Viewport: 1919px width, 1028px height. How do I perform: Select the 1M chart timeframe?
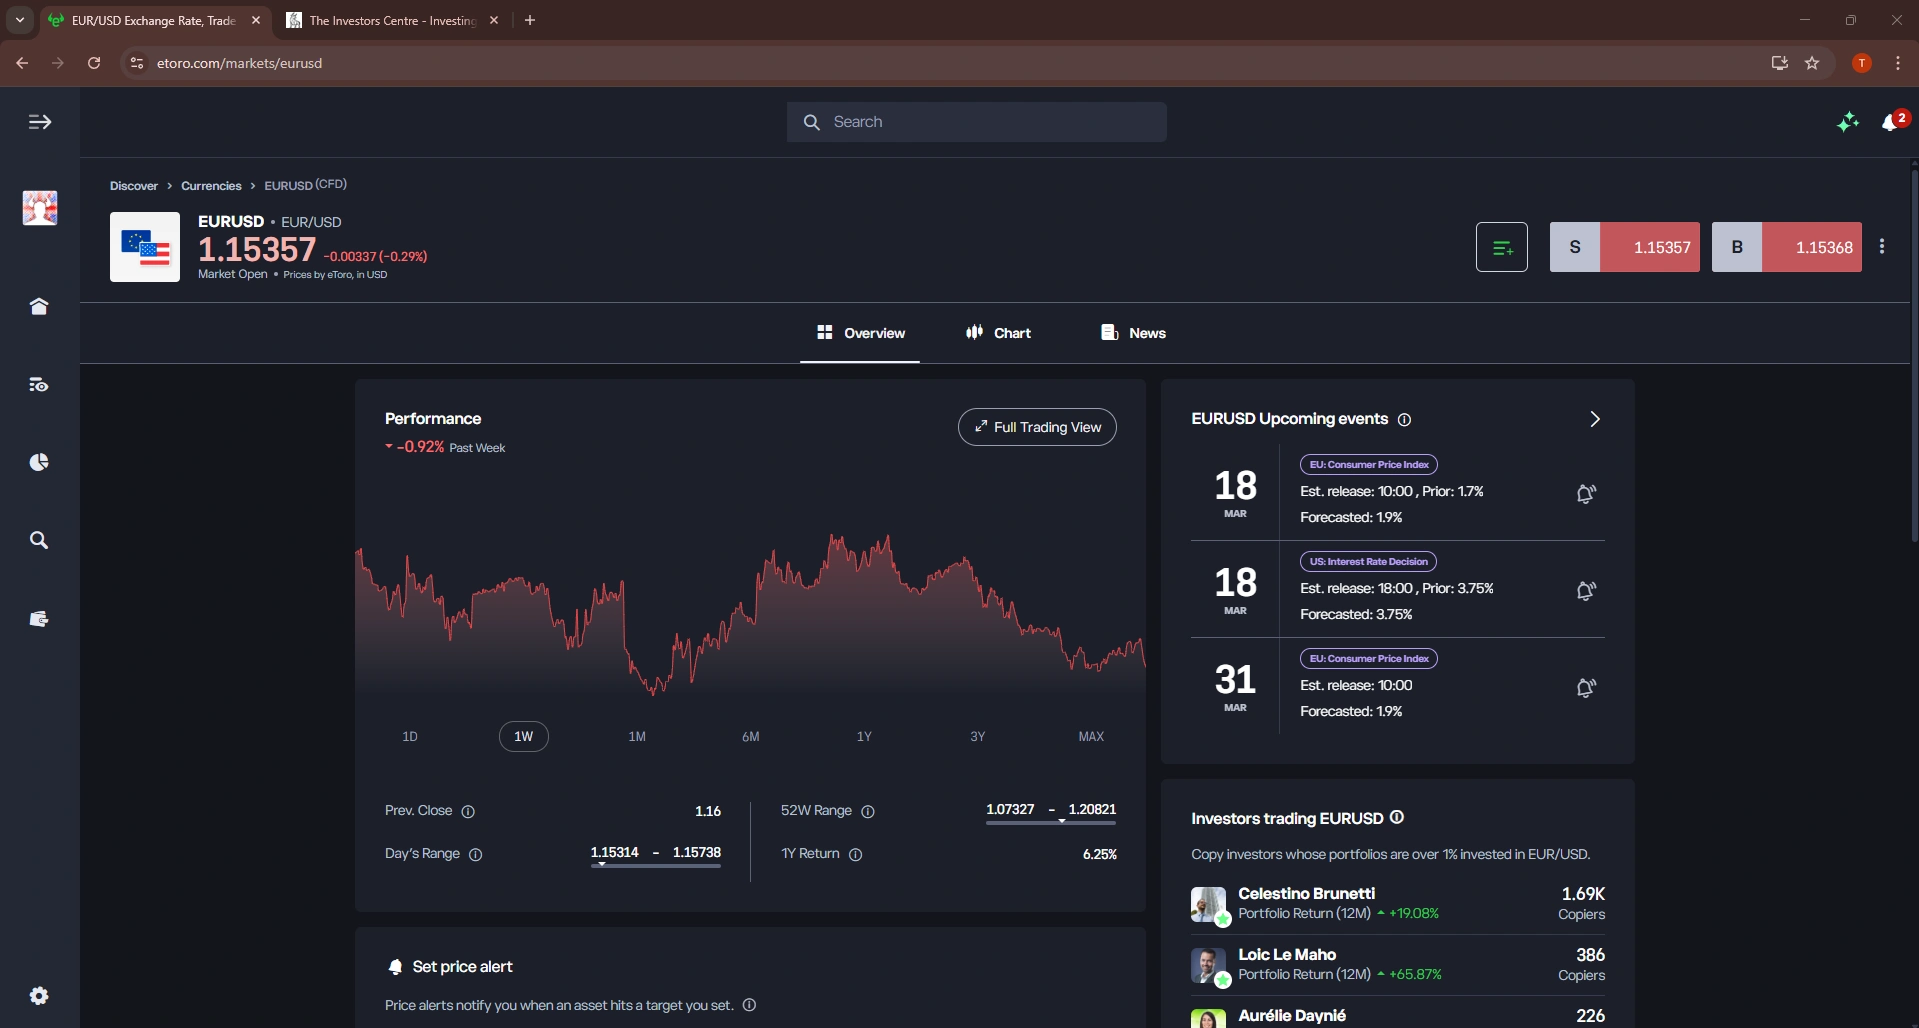pyautogui.click(x=637, y=736)
